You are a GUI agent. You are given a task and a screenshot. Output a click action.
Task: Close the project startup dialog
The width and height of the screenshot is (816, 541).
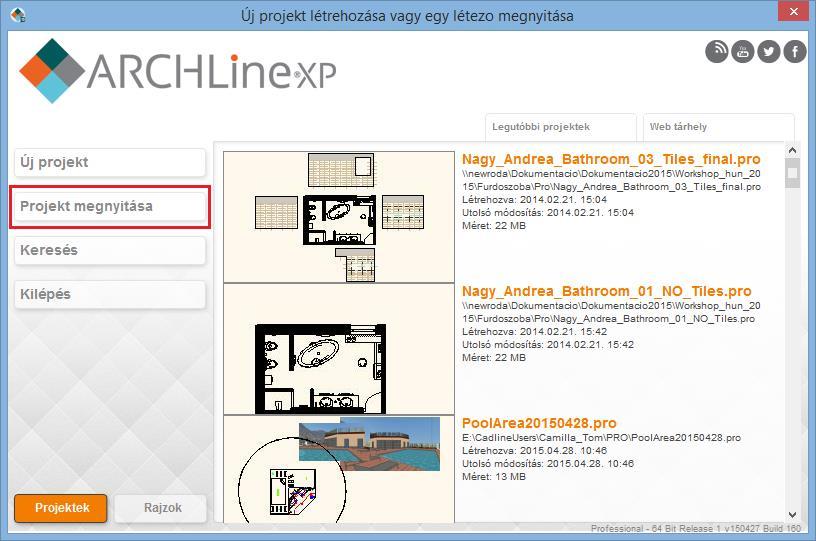[793, 11]
